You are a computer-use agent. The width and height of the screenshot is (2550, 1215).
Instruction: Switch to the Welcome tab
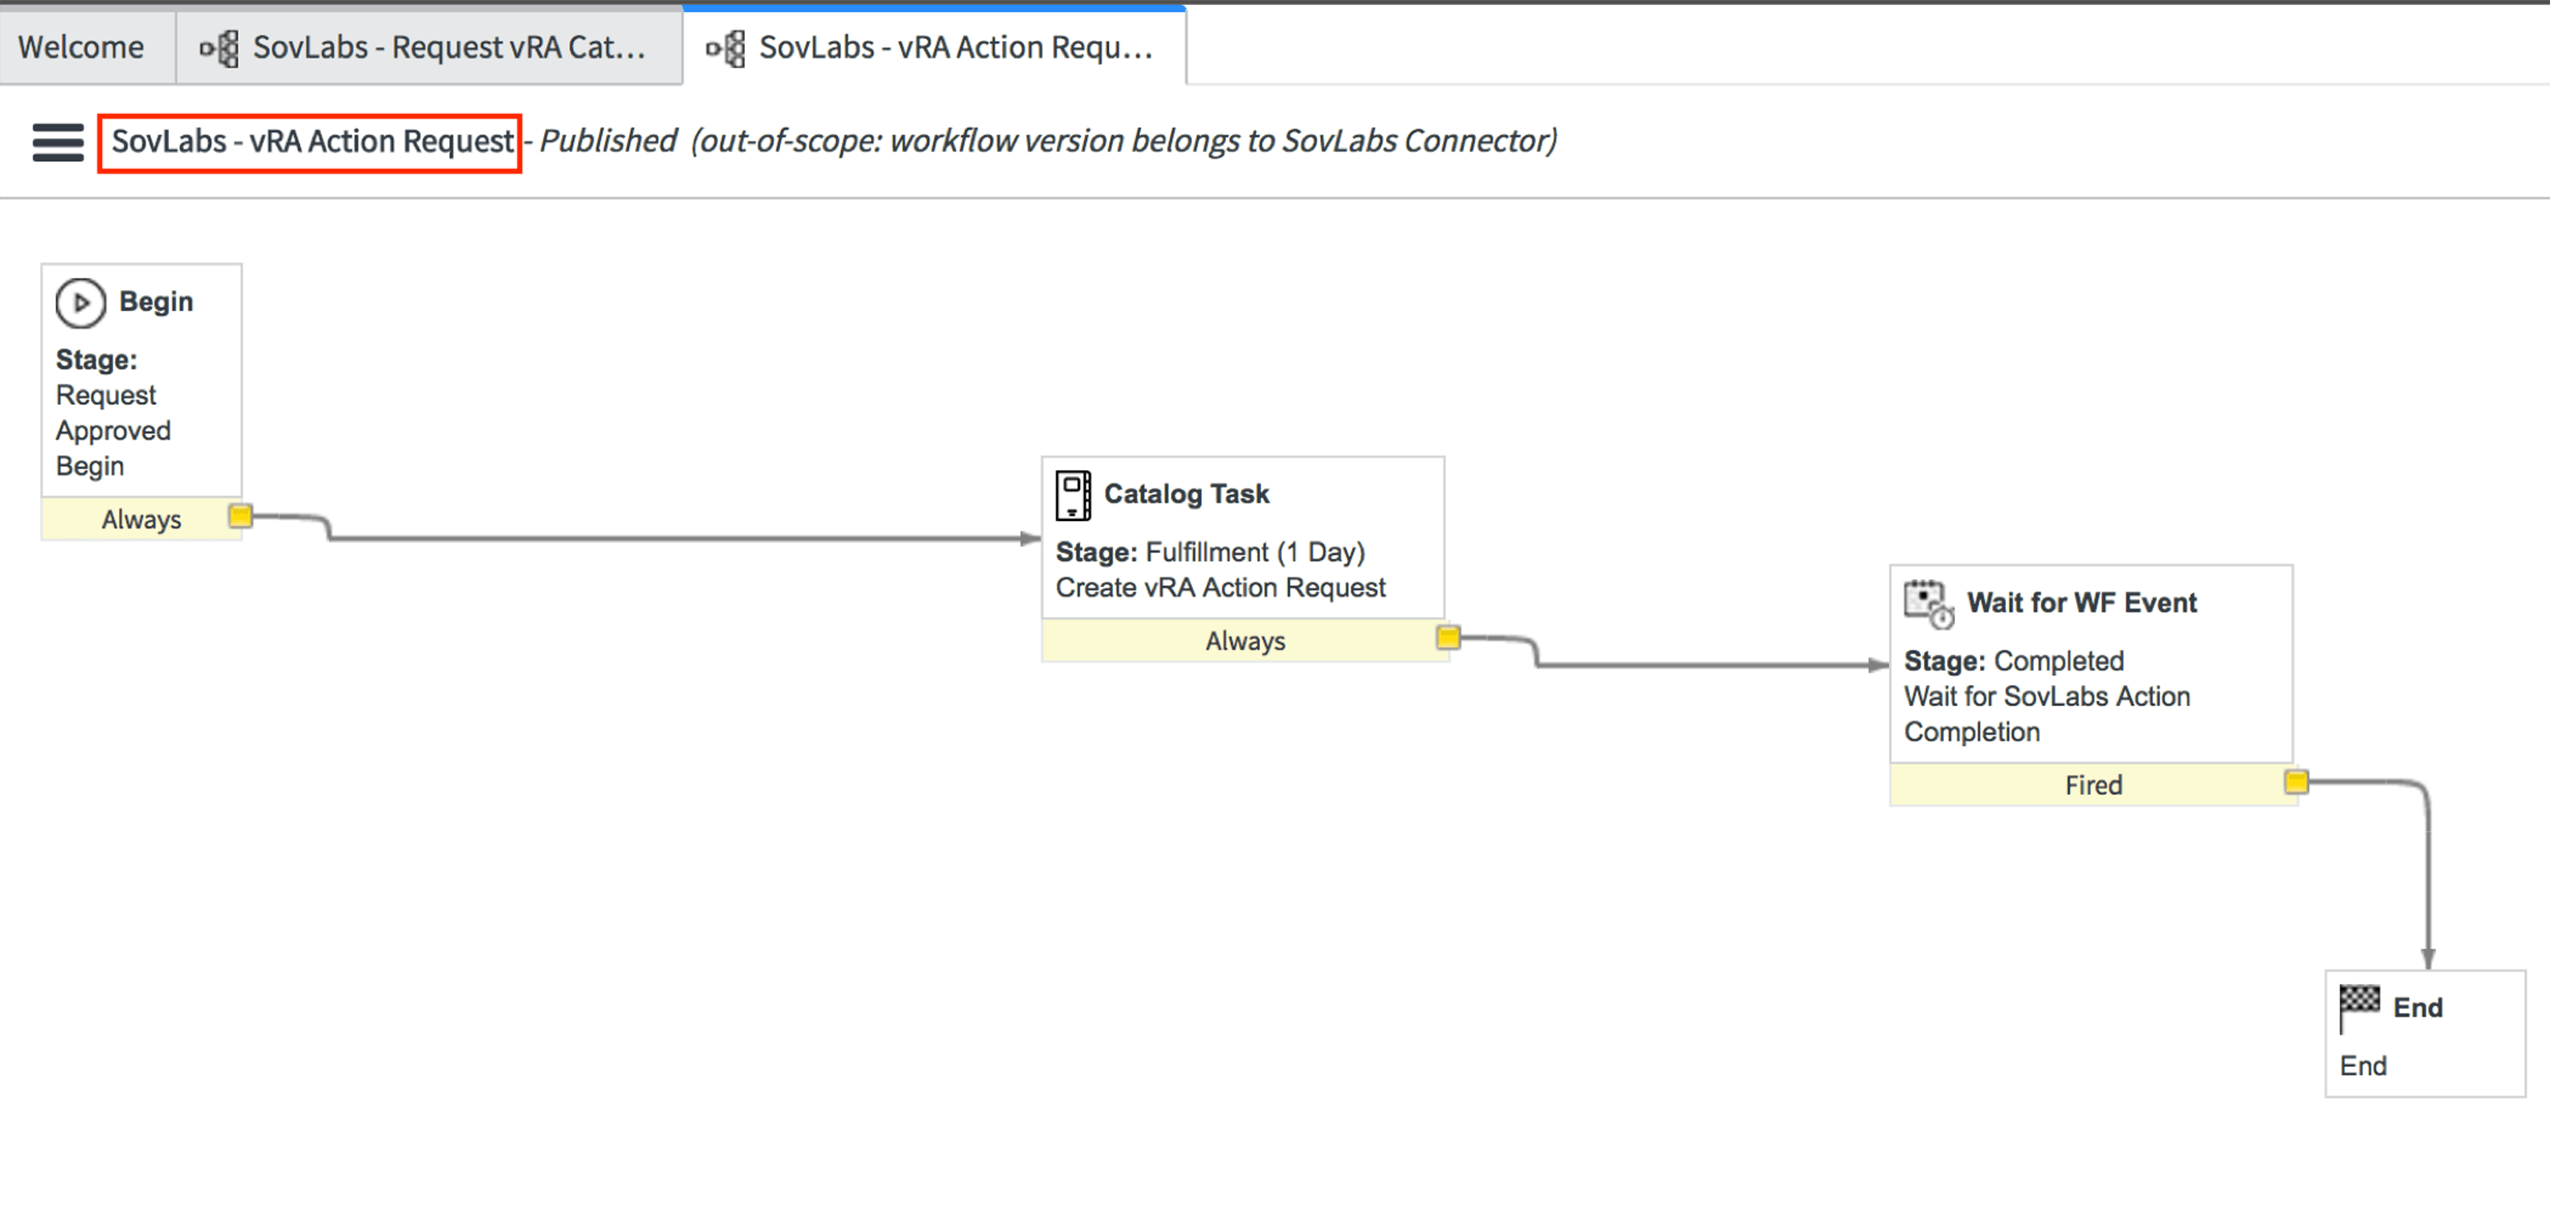pyautogui.click(x=81, y=47)
